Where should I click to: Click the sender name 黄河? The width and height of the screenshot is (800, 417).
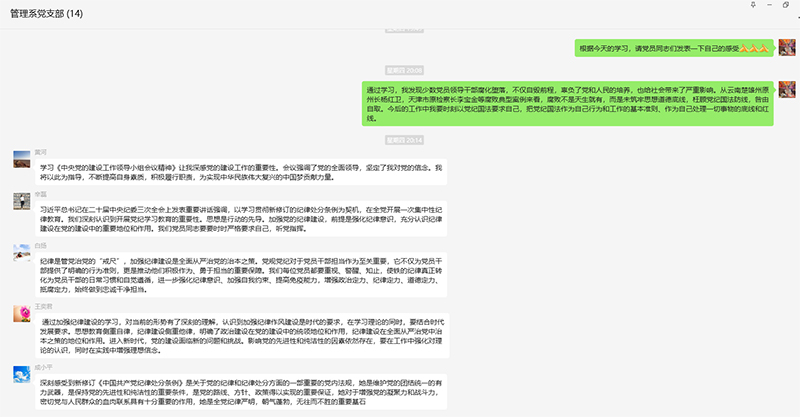point(41,151)
